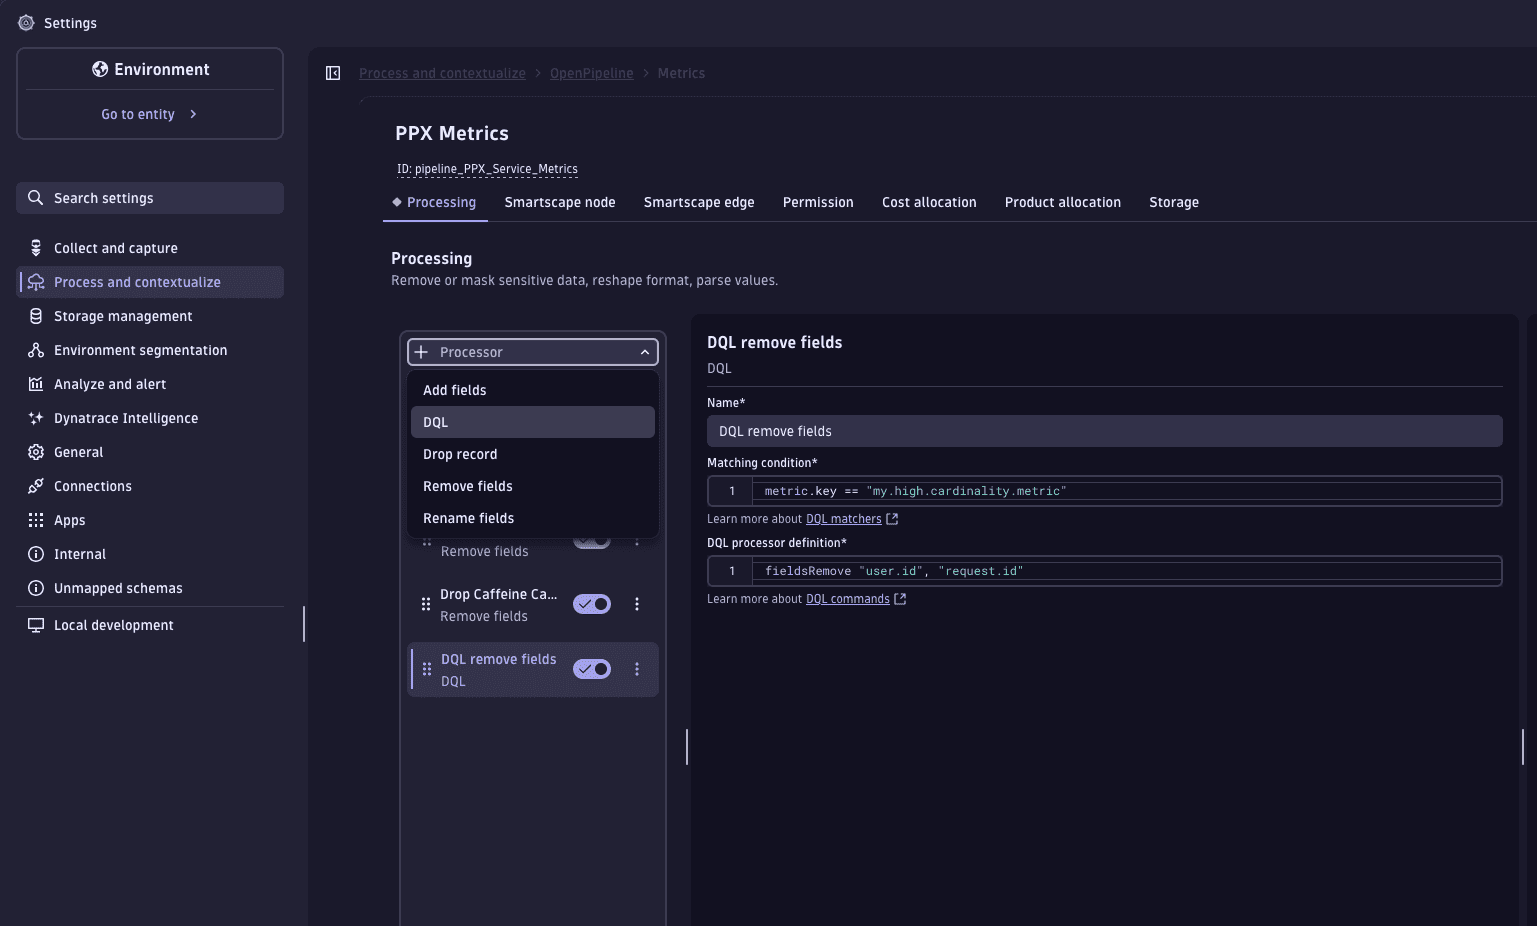Click the Environment globe icon
Image resolution: width=1537 pixels, height=926 pixels.
coord(98,69)
